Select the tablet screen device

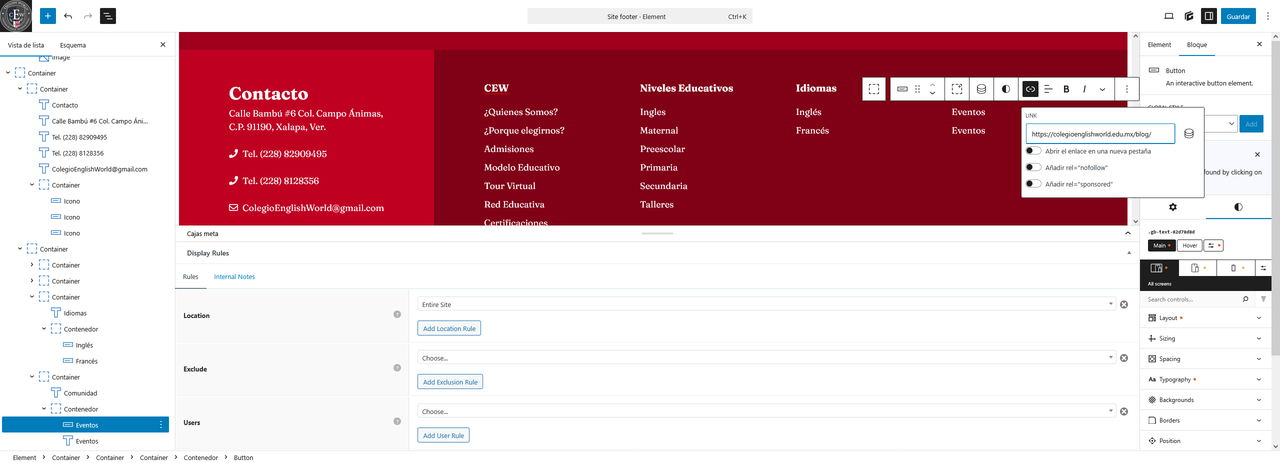click(1198, 268)
